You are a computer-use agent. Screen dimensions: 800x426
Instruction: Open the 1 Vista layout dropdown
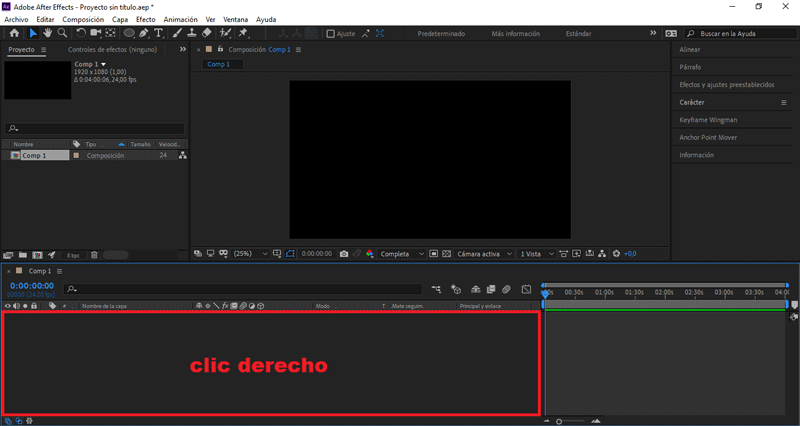tap(537, 254)
